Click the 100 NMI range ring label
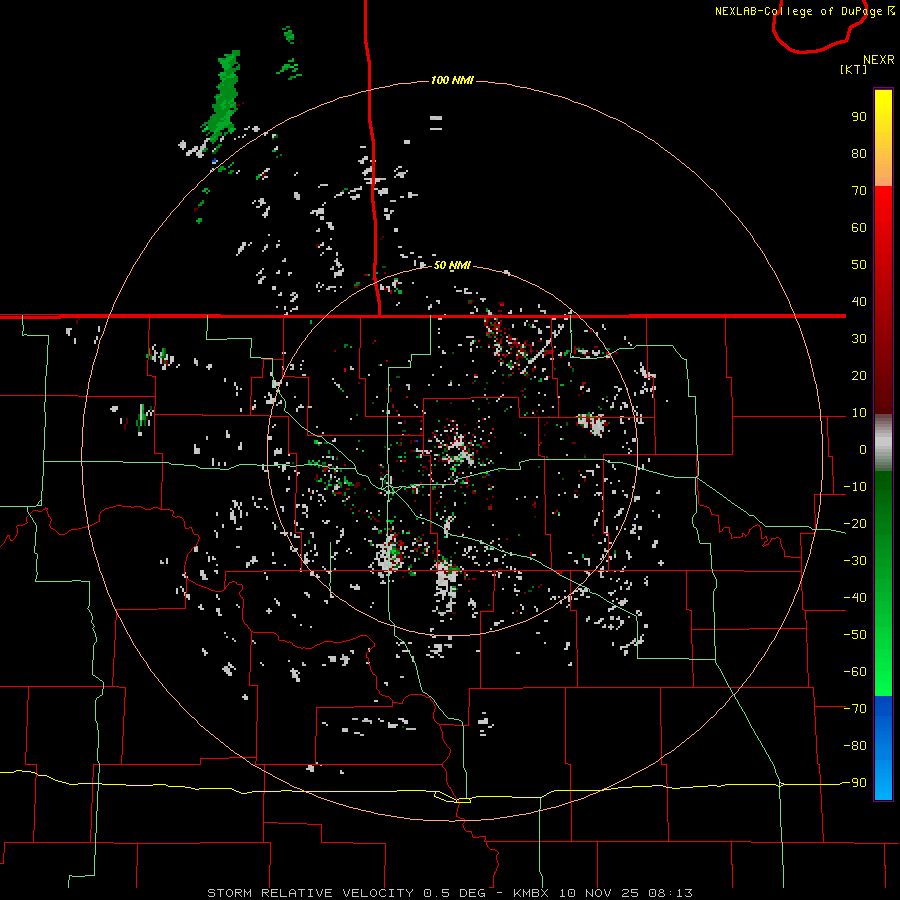 (x=452, y=80)
